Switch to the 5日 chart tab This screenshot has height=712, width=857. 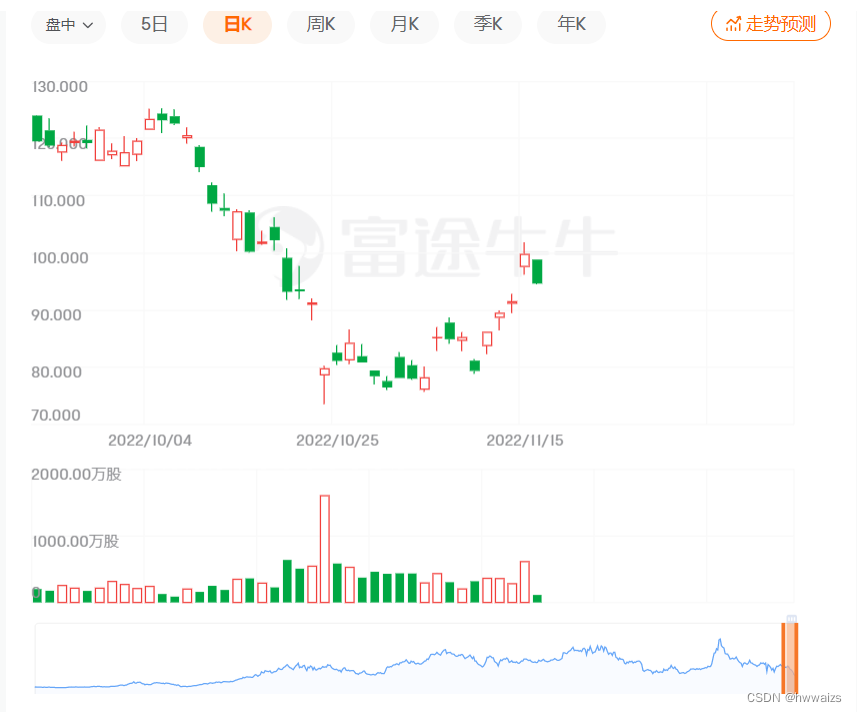[154, 25]
